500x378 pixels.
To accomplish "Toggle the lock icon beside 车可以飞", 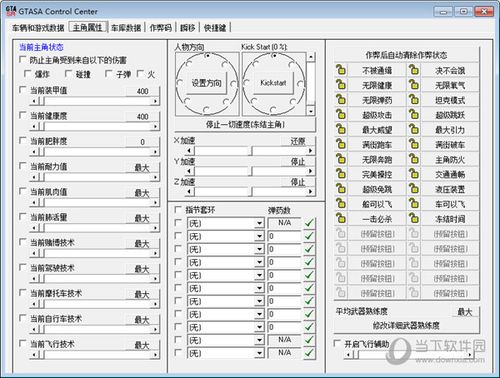I will pyautogui.click(x=414, y=204).
